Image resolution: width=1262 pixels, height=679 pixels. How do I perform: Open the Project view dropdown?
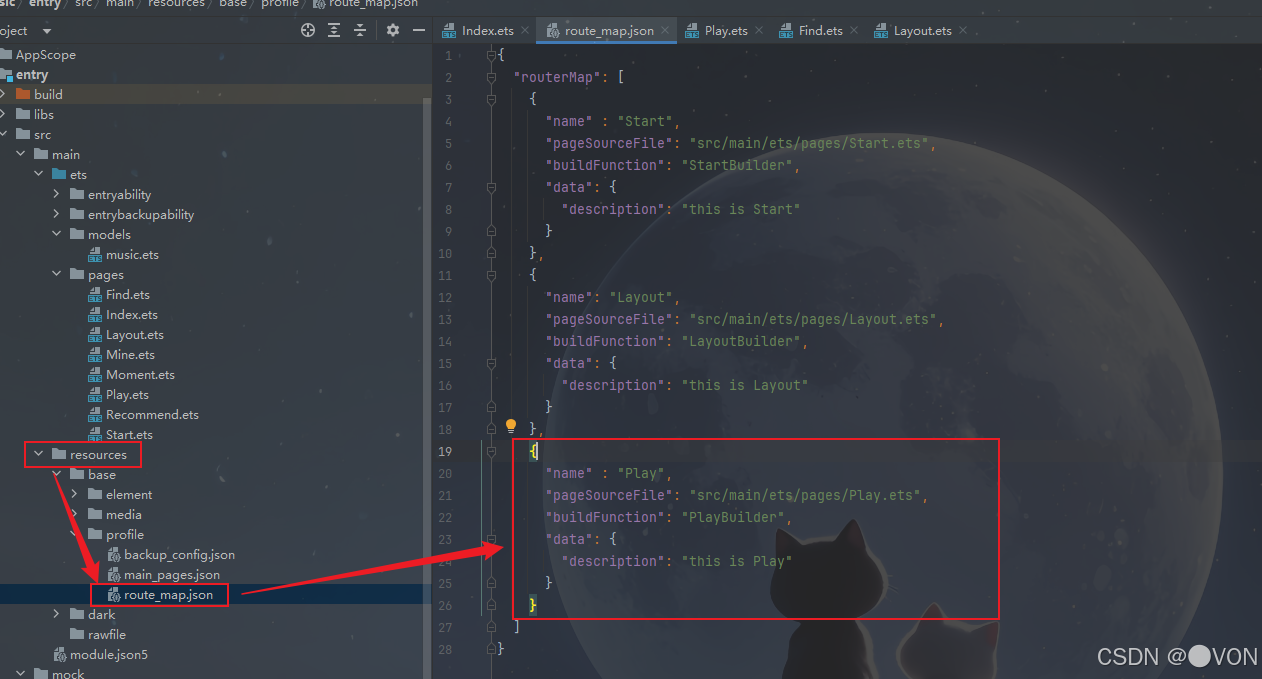(46, 31)
